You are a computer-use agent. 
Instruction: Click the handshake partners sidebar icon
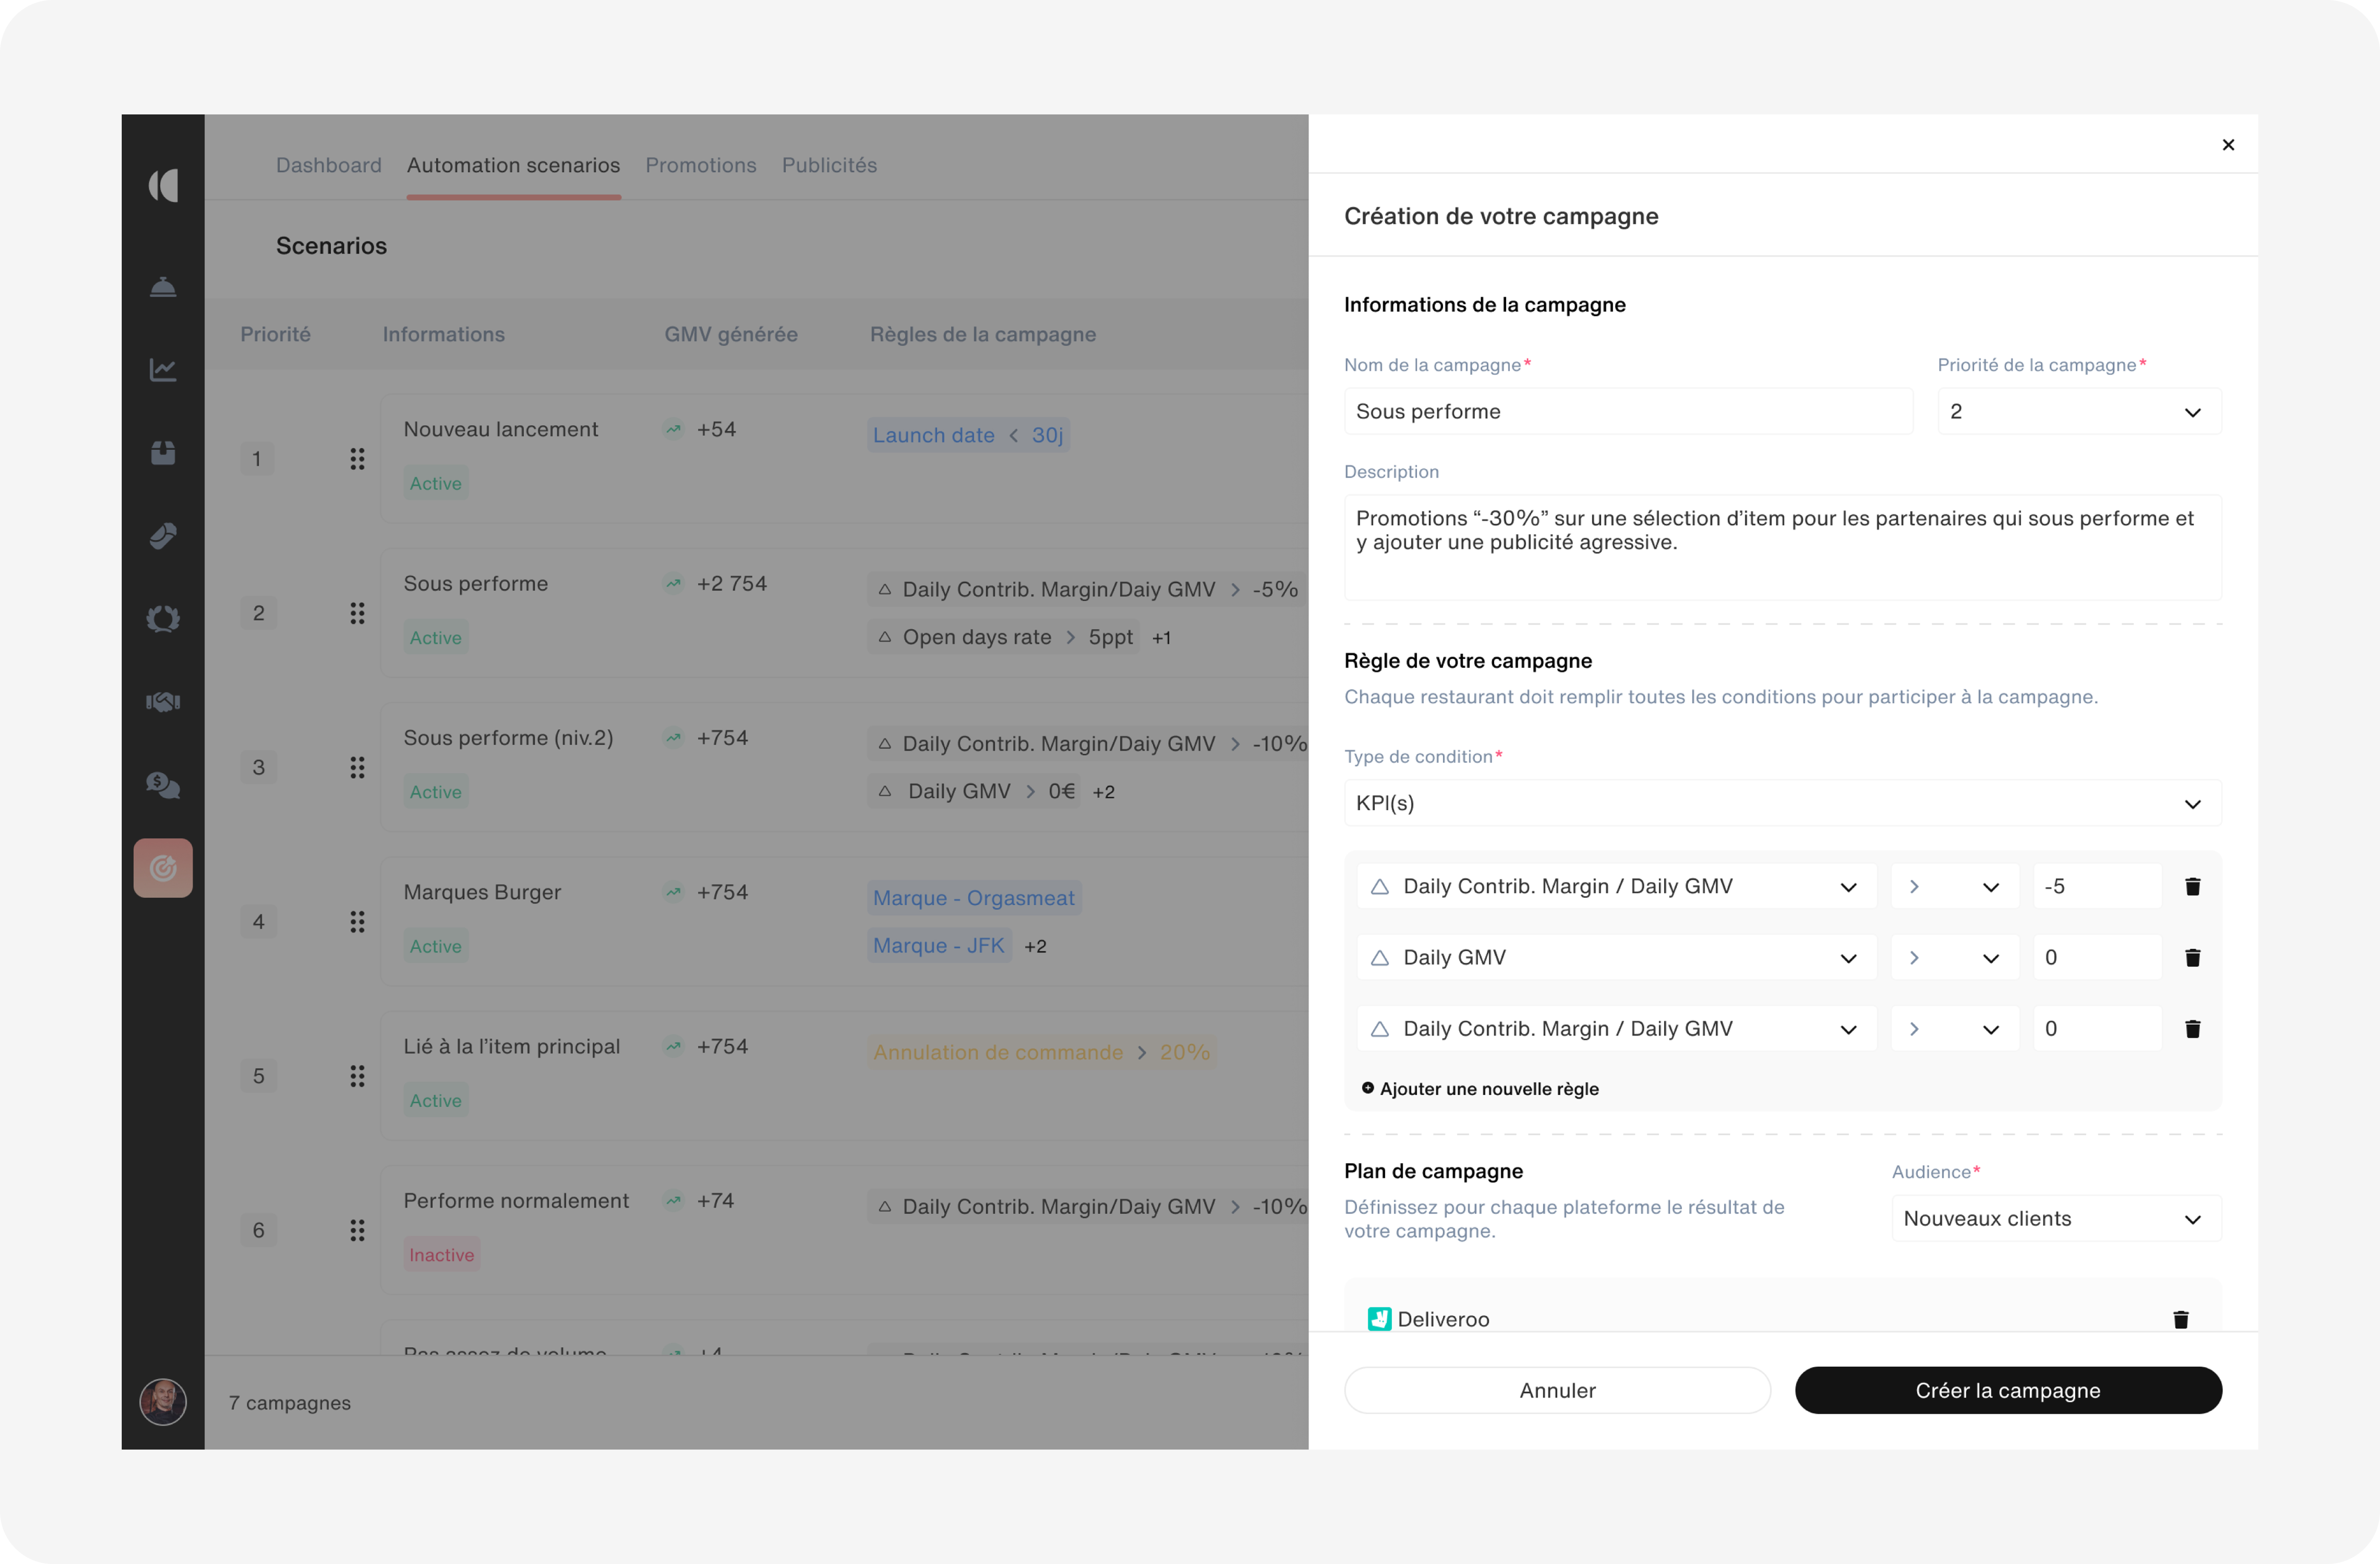(x=163, y=702)
